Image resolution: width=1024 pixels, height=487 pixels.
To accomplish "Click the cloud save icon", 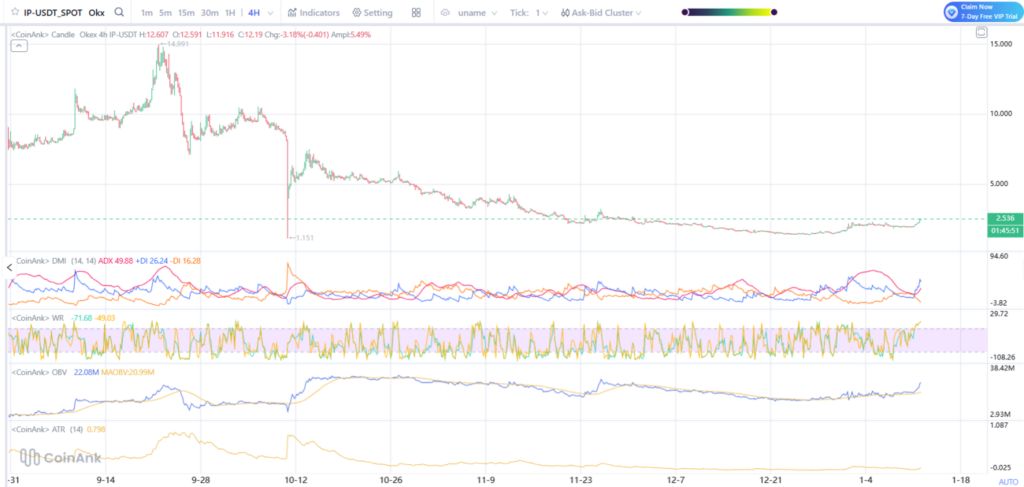I will pyautogui.click(x=445, y=12).
